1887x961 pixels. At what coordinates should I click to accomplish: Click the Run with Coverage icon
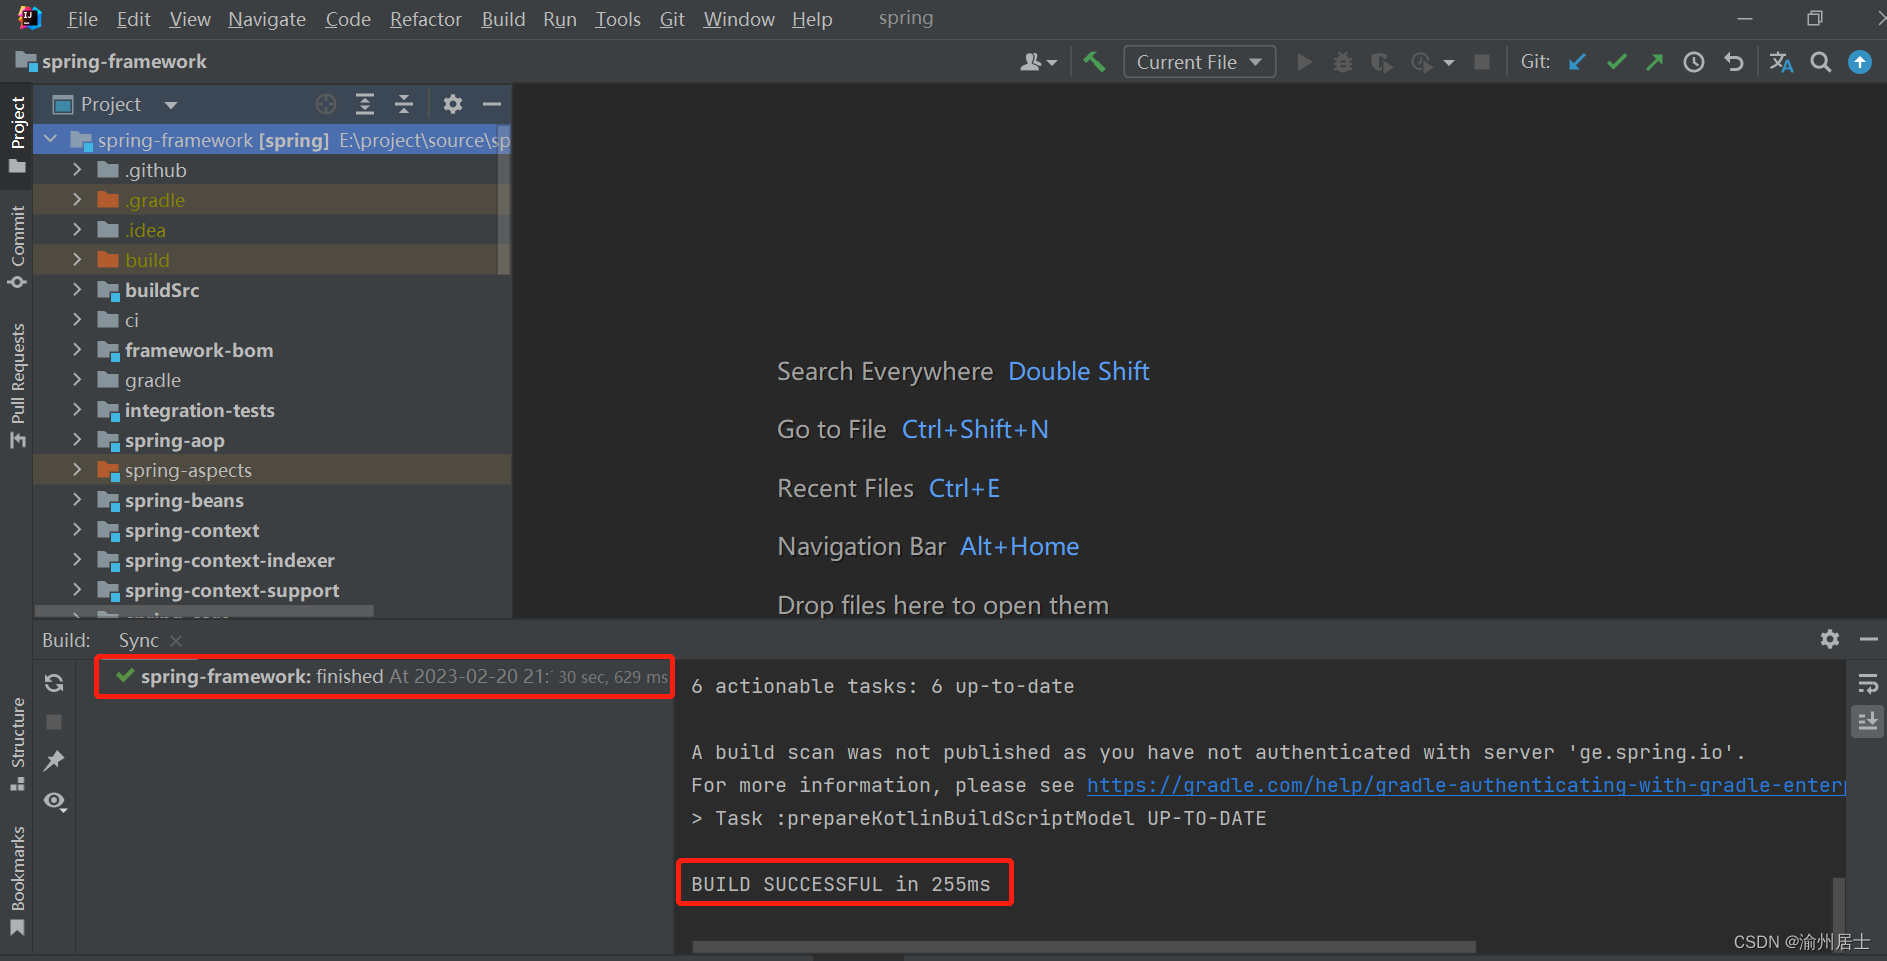pos(1382,62)
